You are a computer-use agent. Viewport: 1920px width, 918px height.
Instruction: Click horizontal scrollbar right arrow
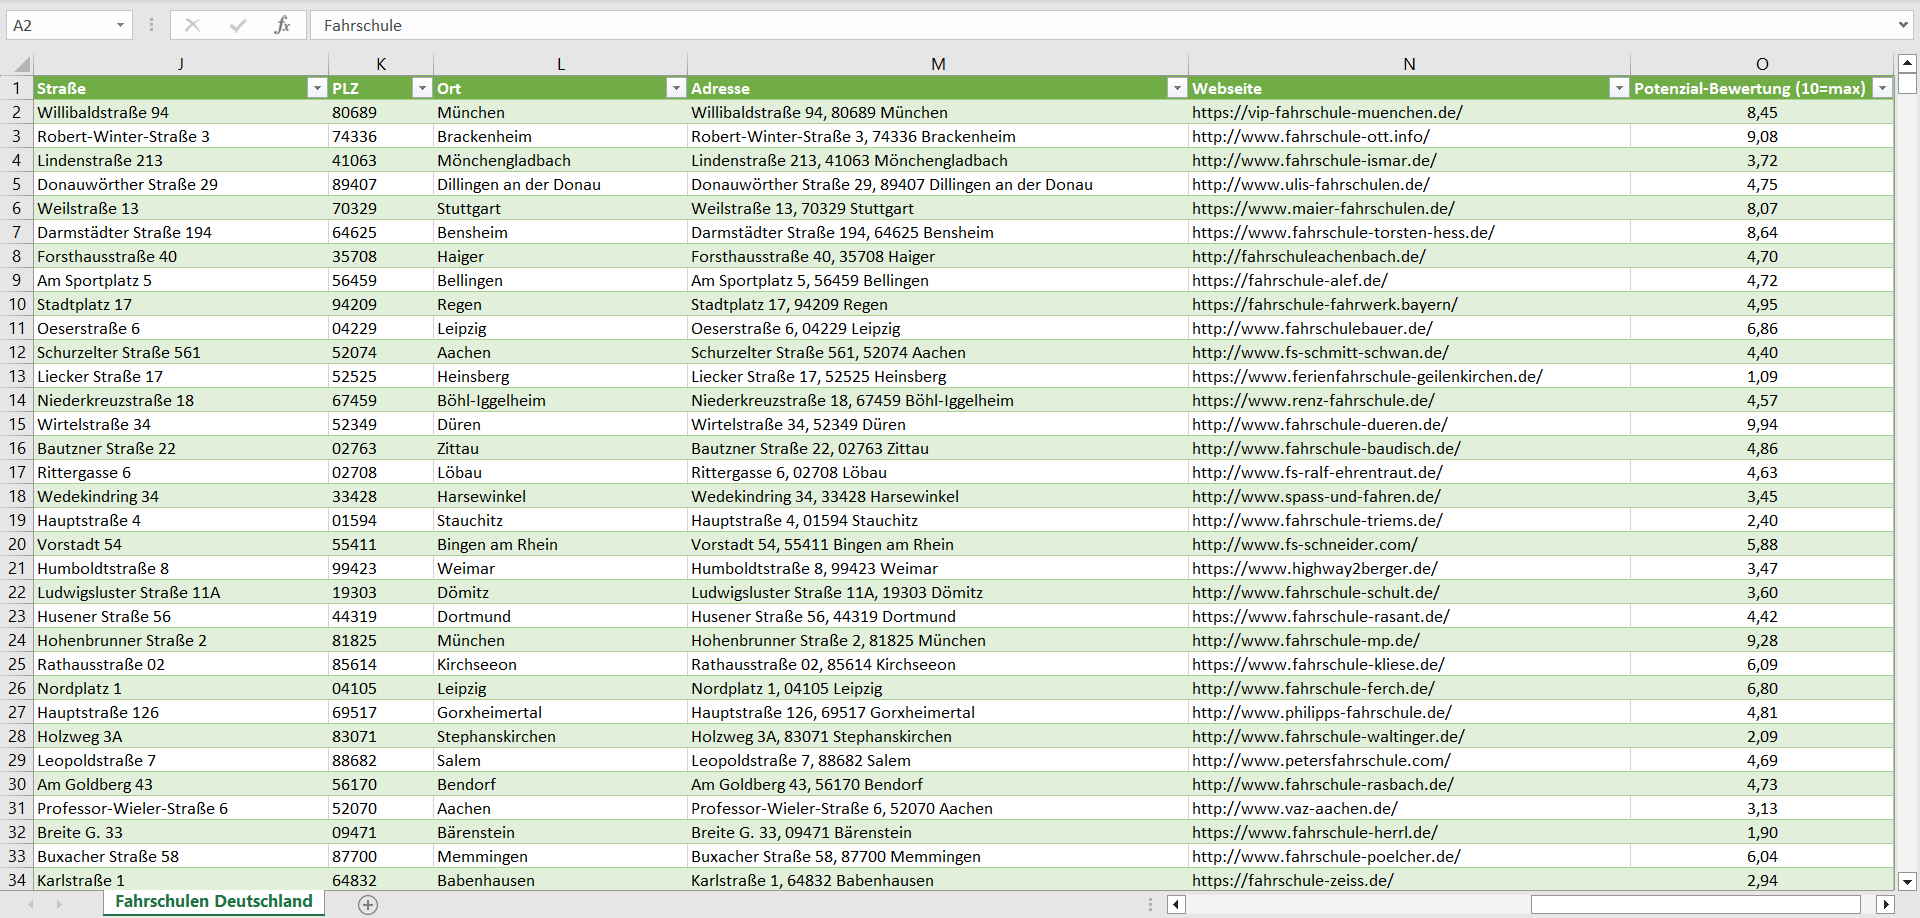pyautogui.click(x=1886, y=904)
